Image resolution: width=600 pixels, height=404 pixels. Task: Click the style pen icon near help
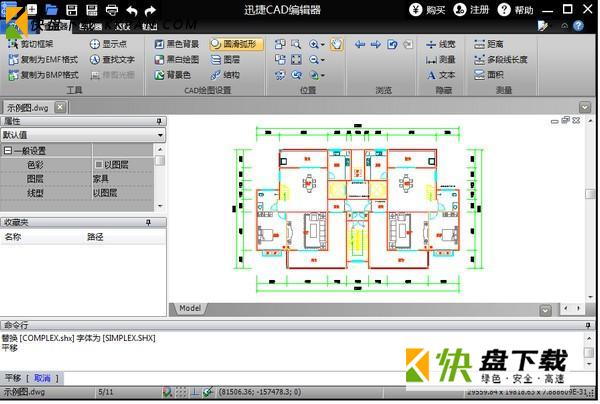point(543,26)
